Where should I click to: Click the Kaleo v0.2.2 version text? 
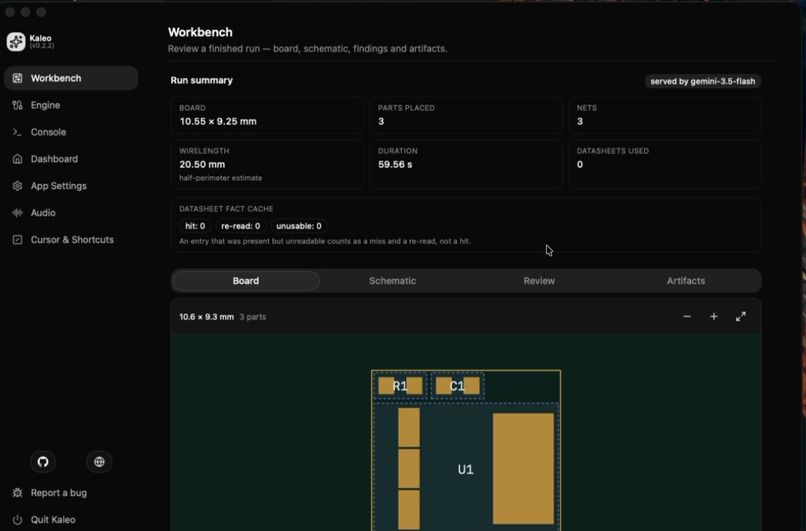(x=42, y=46)
